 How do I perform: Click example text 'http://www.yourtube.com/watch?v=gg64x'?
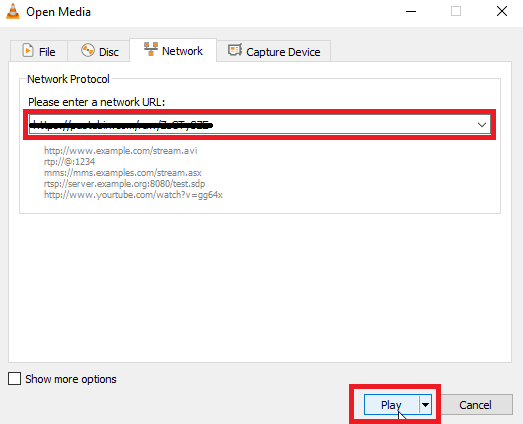tap(133, 195)
